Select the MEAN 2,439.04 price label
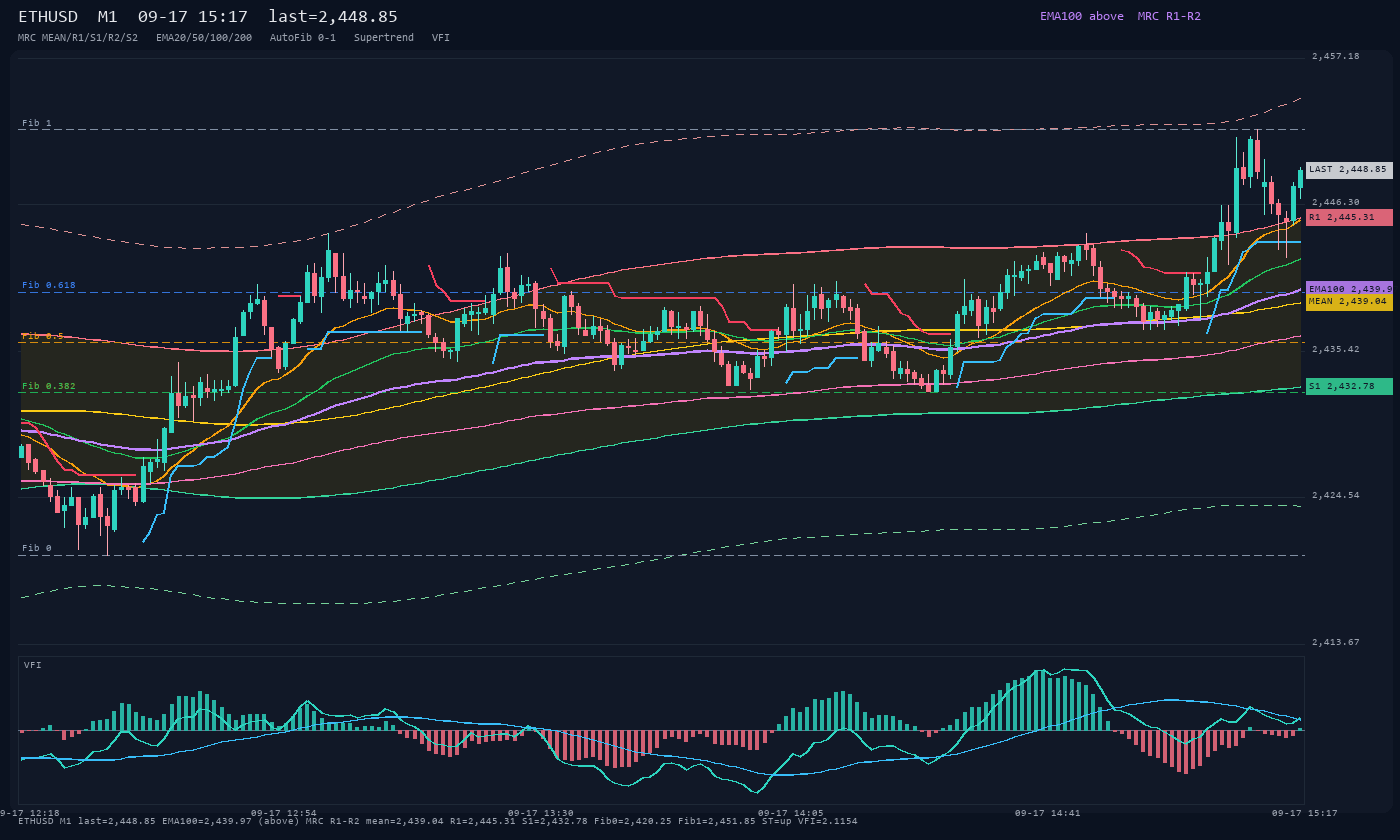 [x=1349, y=301]
